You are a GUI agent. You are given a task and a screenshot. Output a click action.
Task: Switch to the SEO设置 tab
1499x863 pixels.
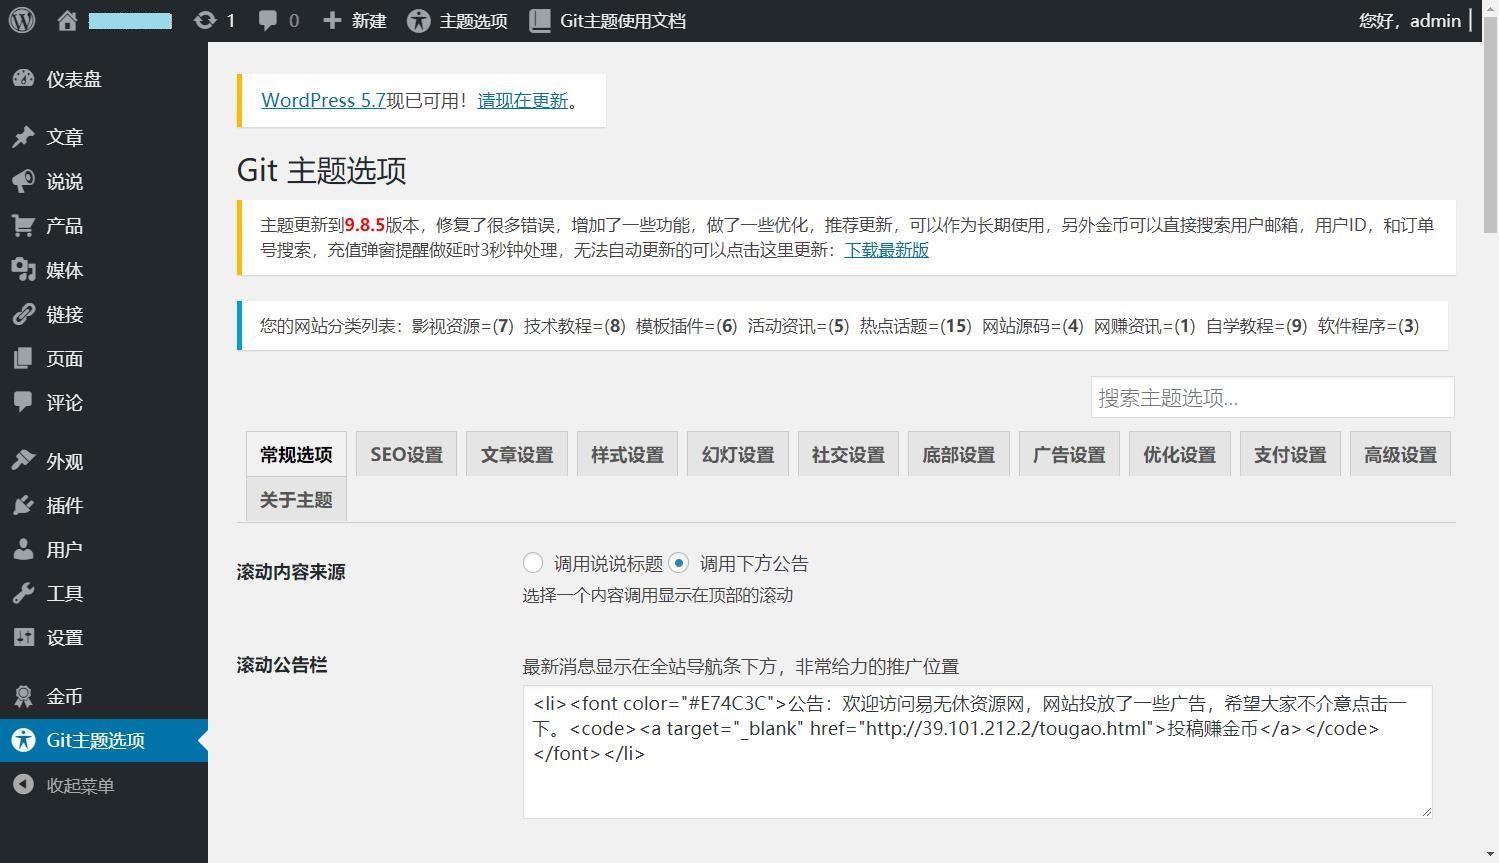[x=406, y=454]
